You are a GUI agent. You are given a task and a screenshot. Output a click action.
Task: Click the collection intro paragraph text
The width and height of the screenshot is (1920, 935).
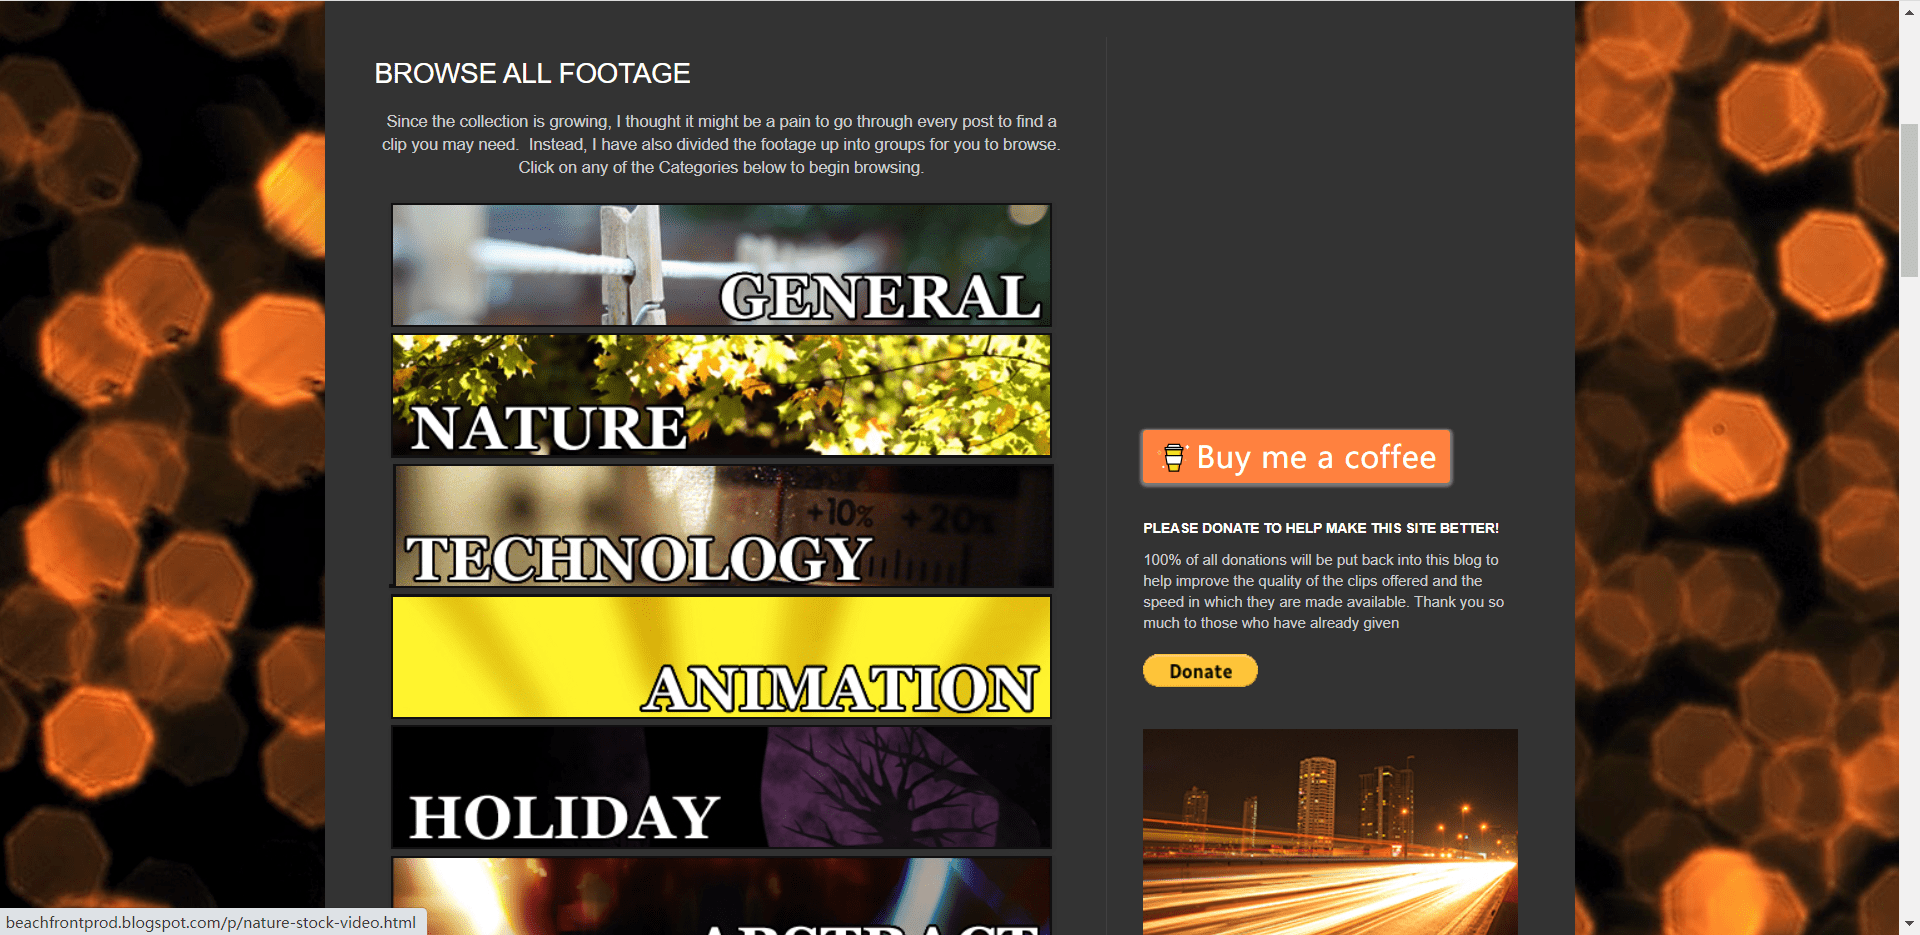[721, 144]
